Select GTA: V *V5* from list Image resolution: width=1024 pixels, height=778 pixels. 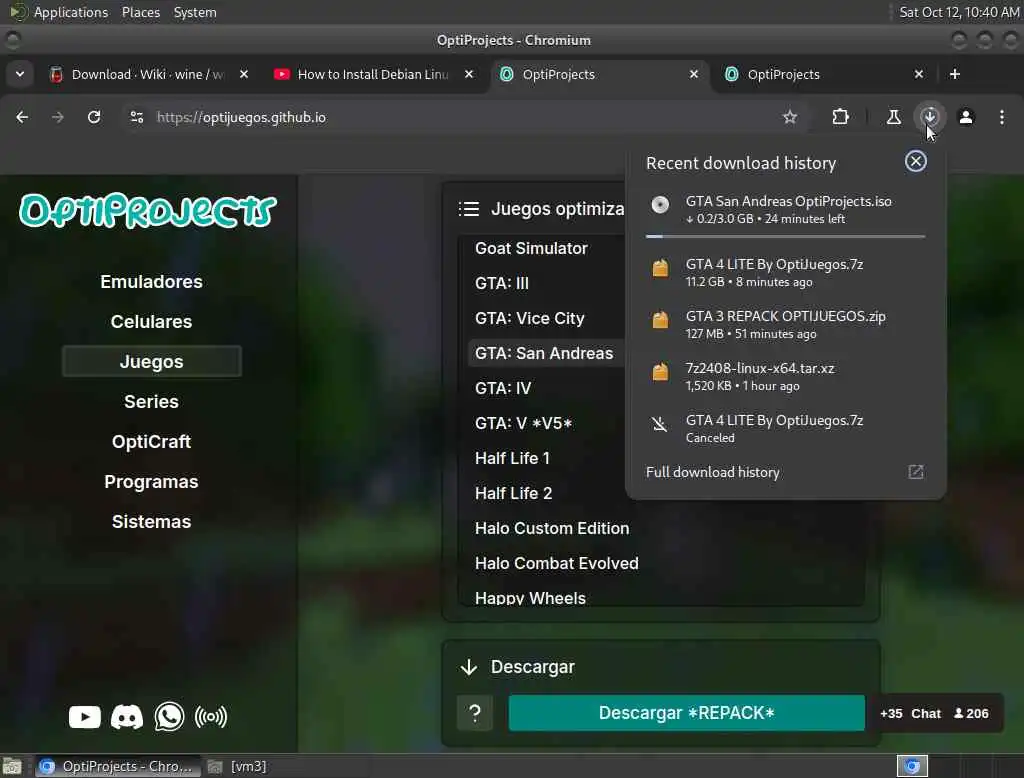pyautogui.click(x=524, y=423)
